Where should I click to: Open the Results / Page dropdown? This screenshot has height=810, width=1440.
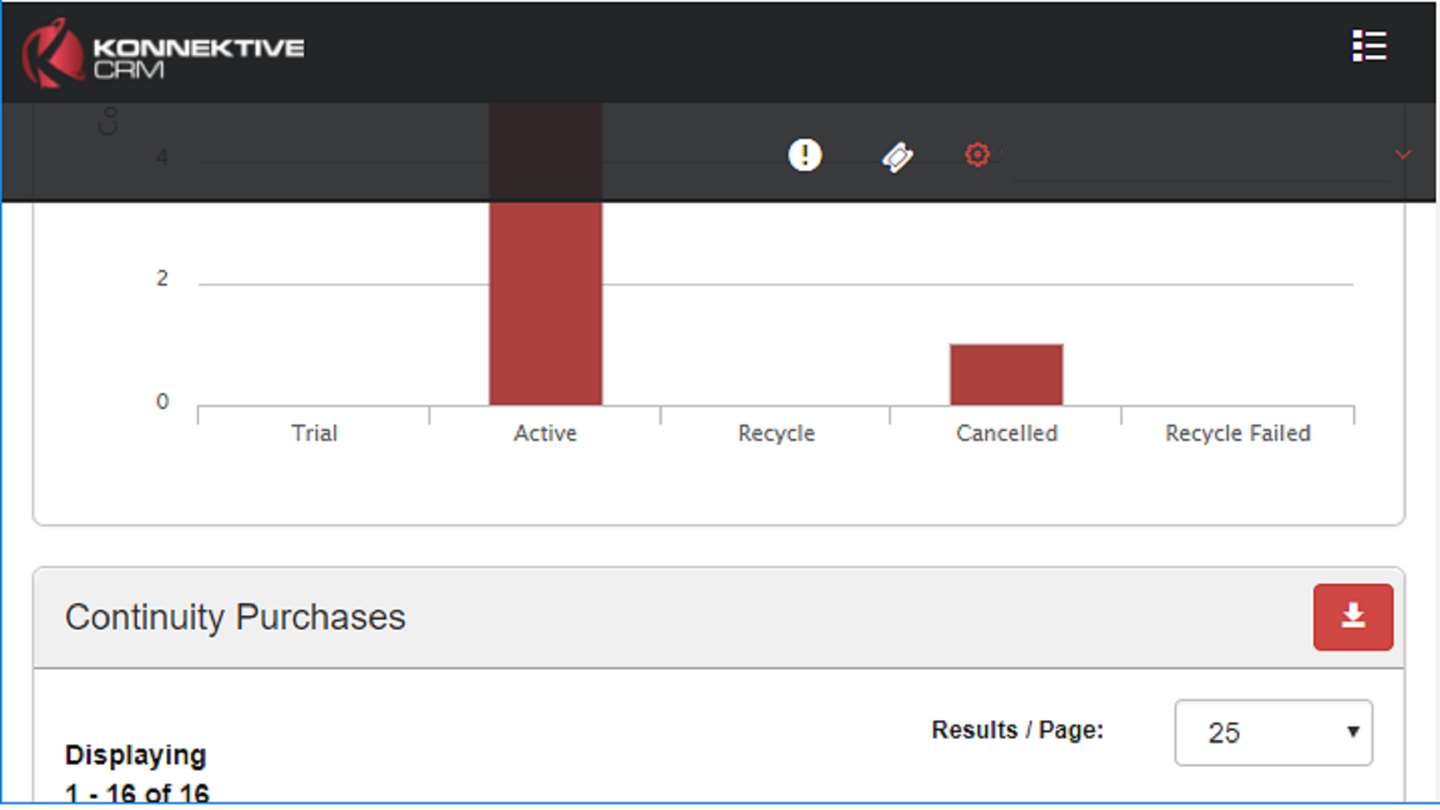[x=1274, y=733]
